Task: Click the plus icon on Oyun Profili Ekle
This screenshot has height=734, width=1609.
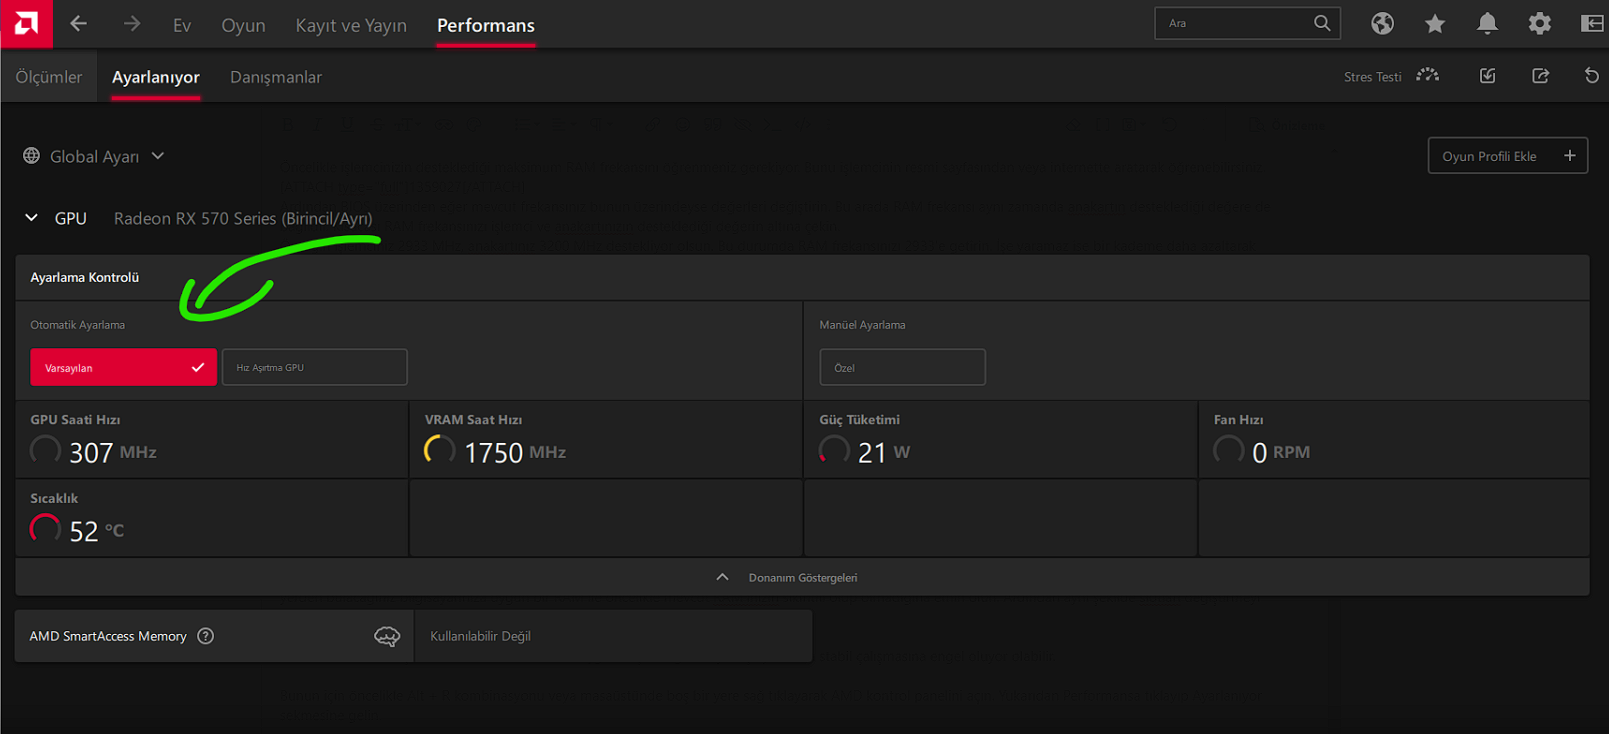Action: [x=1570, y=155]
